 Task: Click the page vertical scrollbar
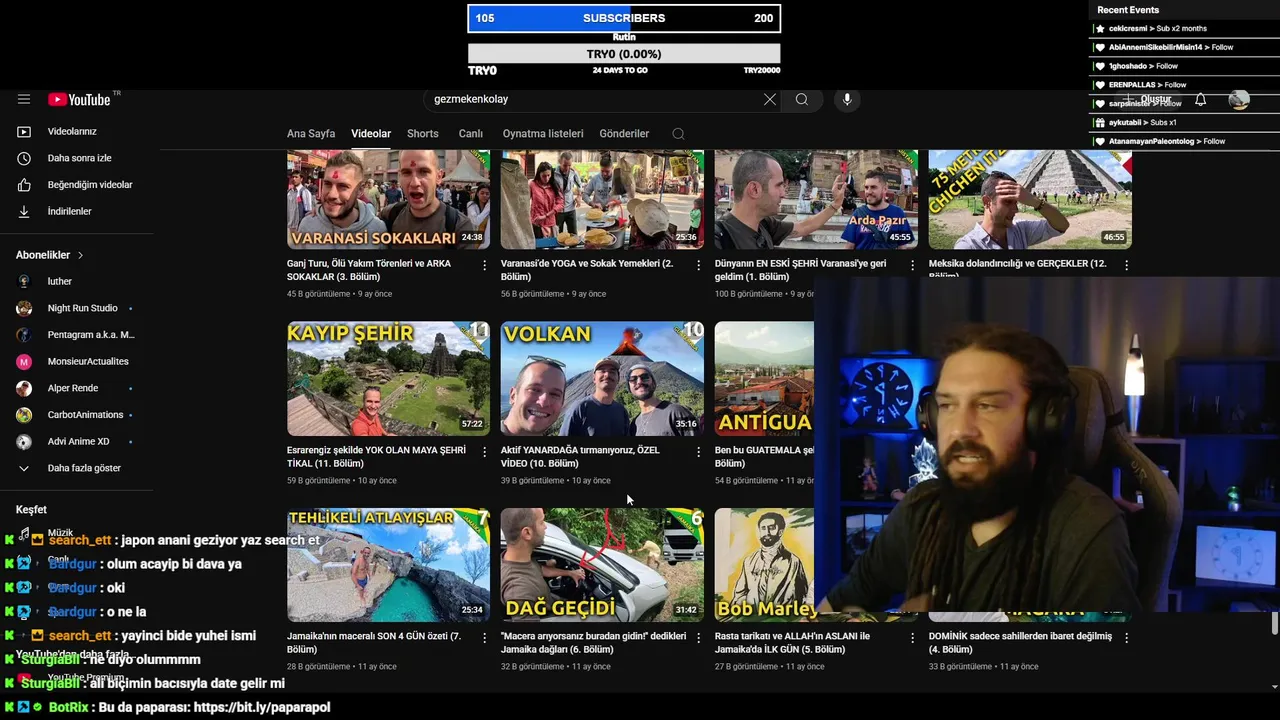click(x=1274, y=624)
